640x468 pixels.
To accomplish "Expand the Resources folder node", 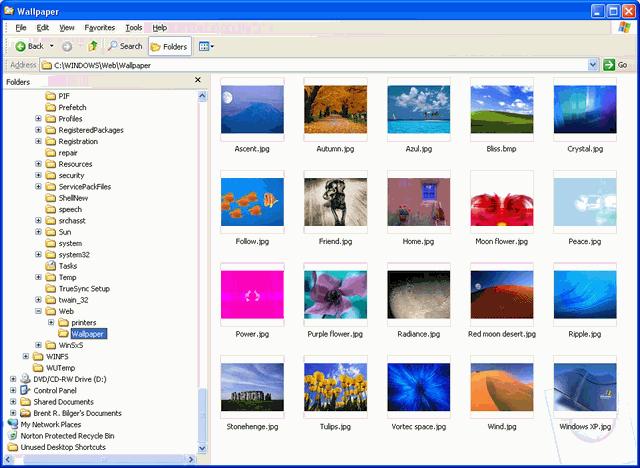I will (38, 164).
